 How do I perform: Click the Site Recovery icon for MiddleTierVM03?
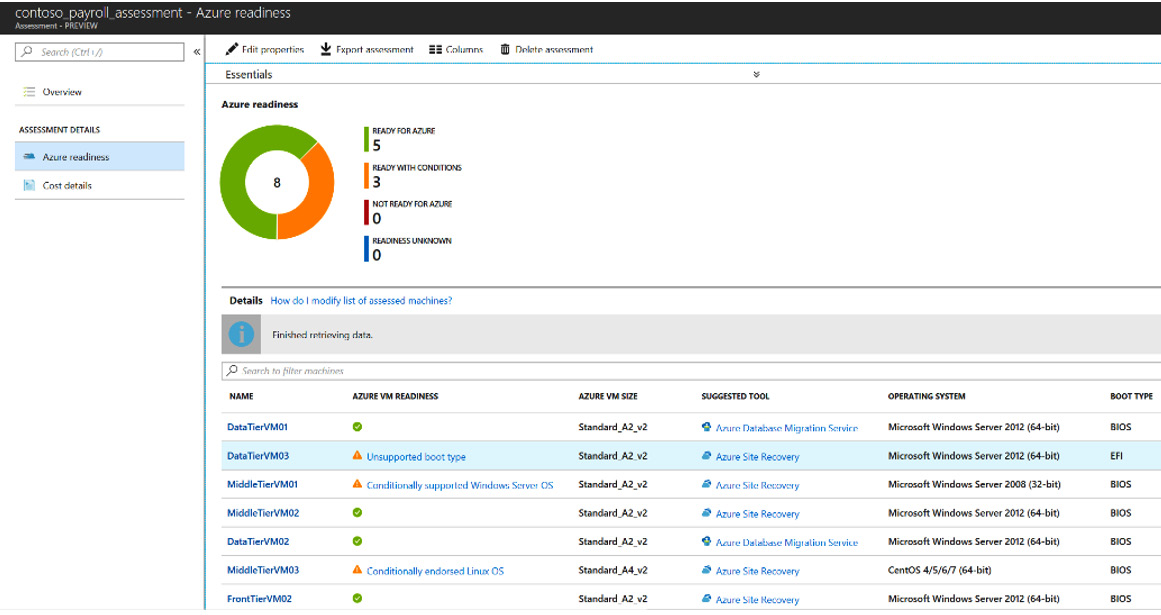click(x=706, y=570)
